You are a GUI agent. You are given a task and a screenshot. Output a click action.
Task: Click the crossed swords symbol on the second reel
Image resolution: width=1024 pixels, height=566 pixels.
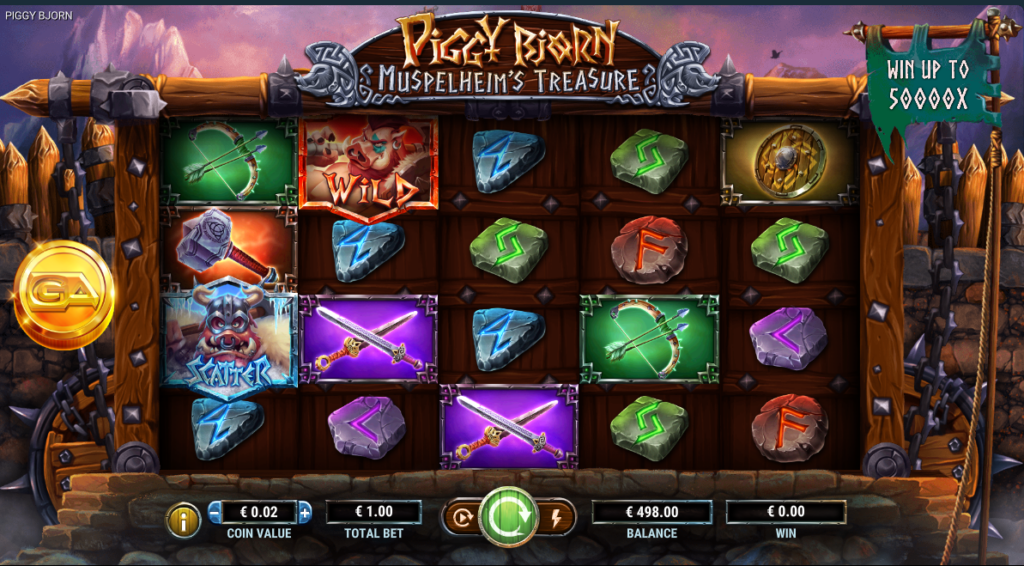pos(368,338)
